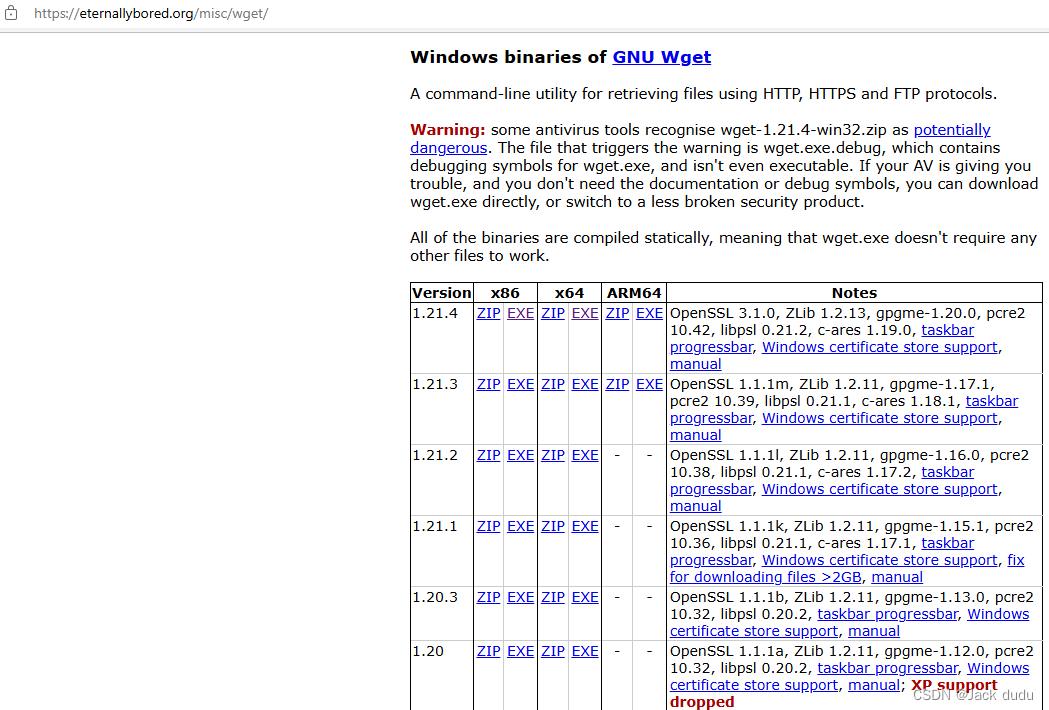Follow the 'dangerous' link in warning paragraph

coord(448,148)
